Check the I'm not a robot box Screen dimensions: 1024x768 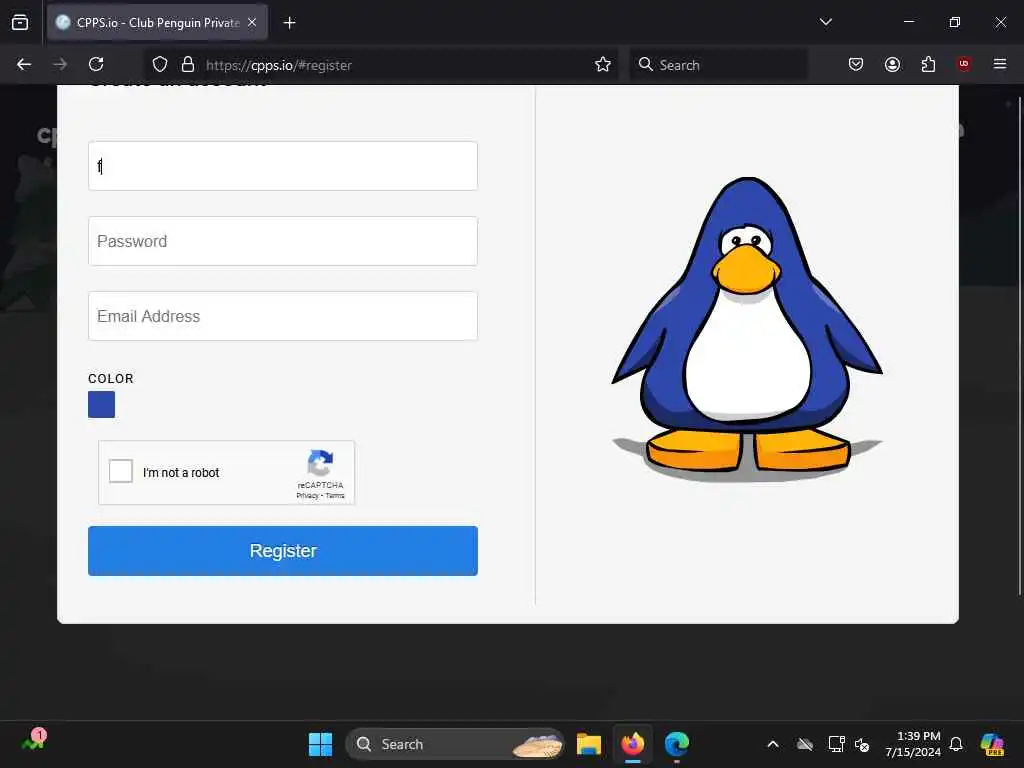pyautogui.click(x=121, y=472)
